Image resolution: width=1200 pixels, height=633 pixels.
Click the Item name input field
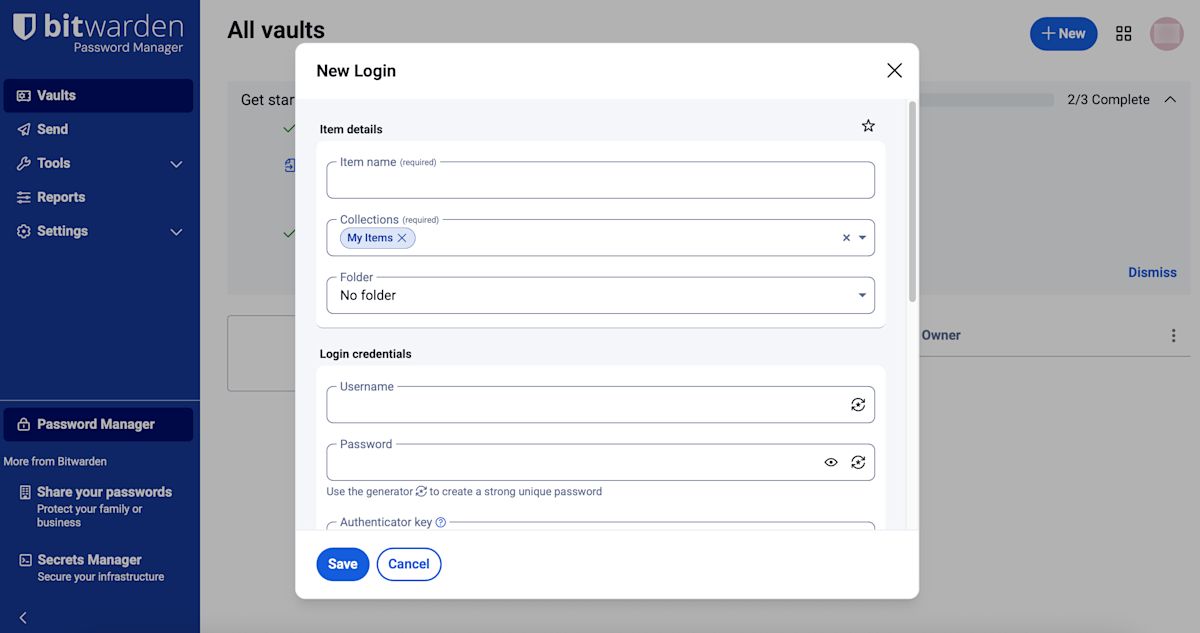[600, 183]
